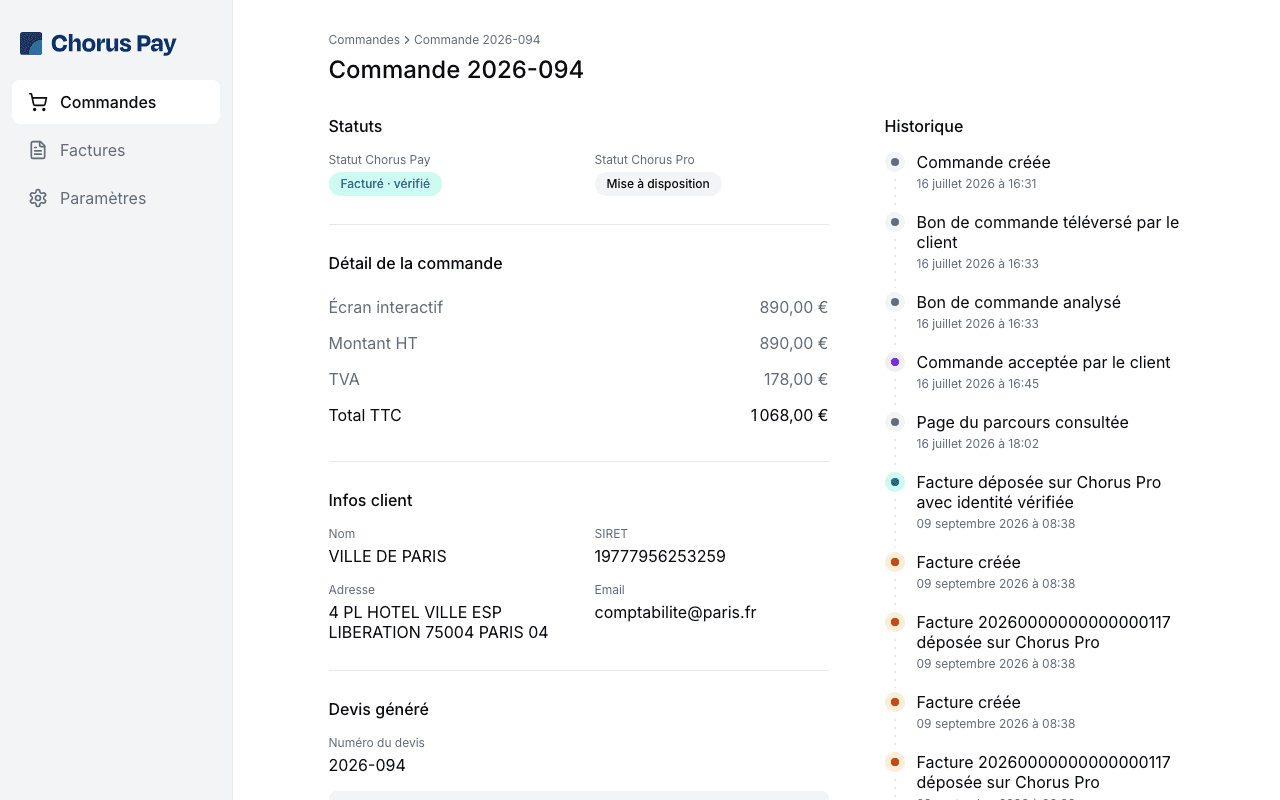Click the Bon de commande téléversé timeline dot
This screenshot has width=1280, height=800.
tap(895, 222)
